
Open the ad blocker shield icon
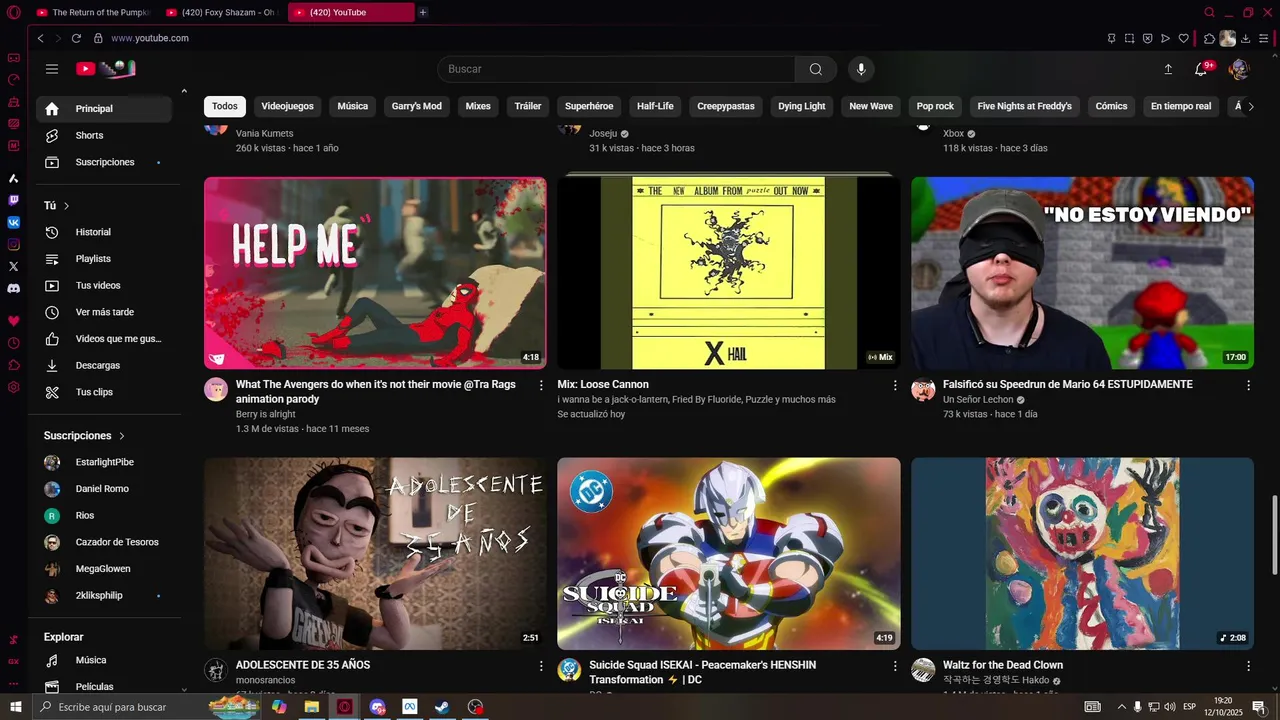(1147, 38)
